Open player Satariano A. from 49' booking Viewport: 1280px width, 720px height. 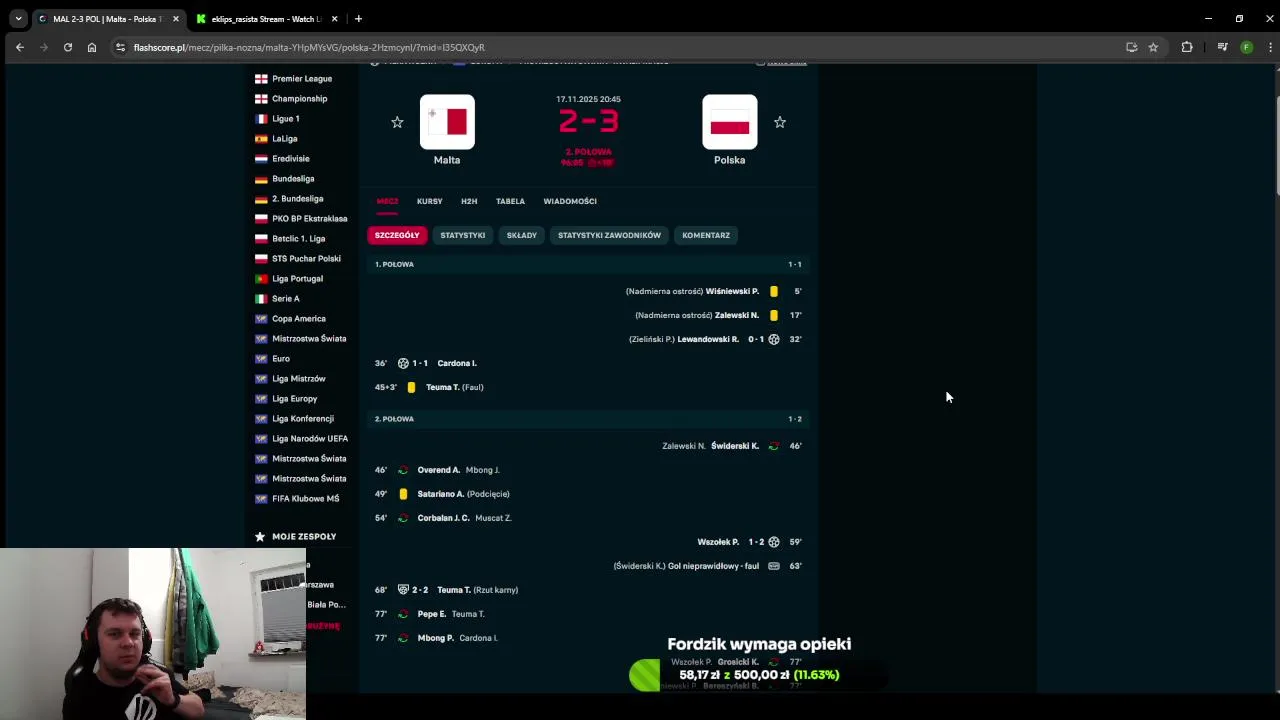pos(441,494)
